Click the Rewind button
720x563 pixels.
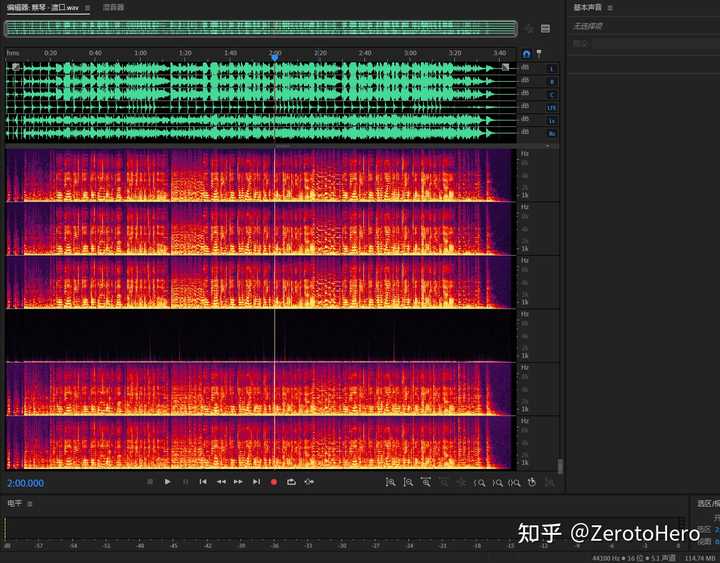[x=221, y=482]
